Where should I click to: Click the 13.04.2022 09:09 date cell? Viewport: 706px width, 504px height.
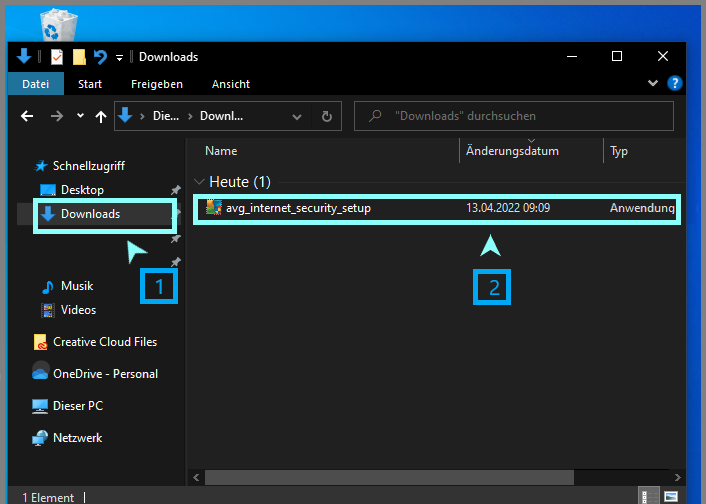point(508,208)
